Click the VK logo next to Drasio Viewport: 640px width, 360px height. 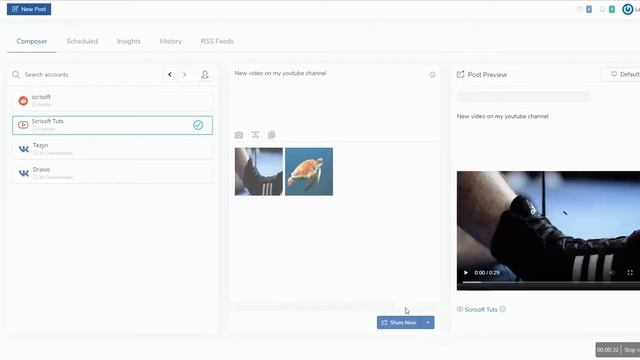click(24, 173)
